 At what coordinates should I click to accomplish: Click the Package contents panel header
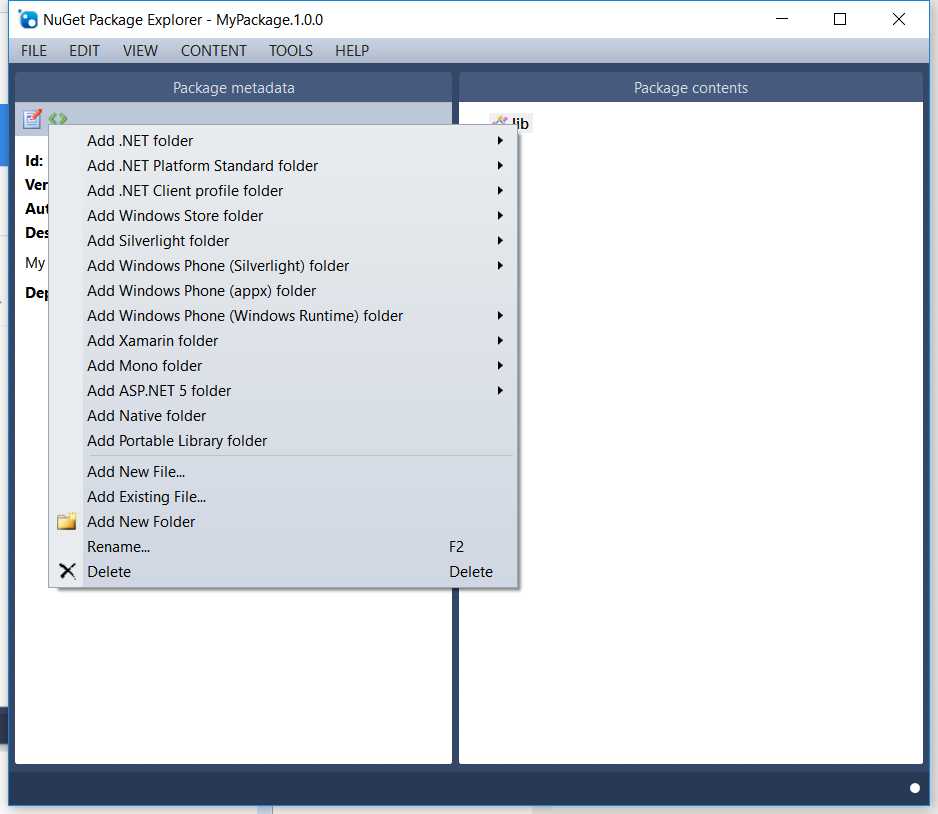(x=690, y=88)
